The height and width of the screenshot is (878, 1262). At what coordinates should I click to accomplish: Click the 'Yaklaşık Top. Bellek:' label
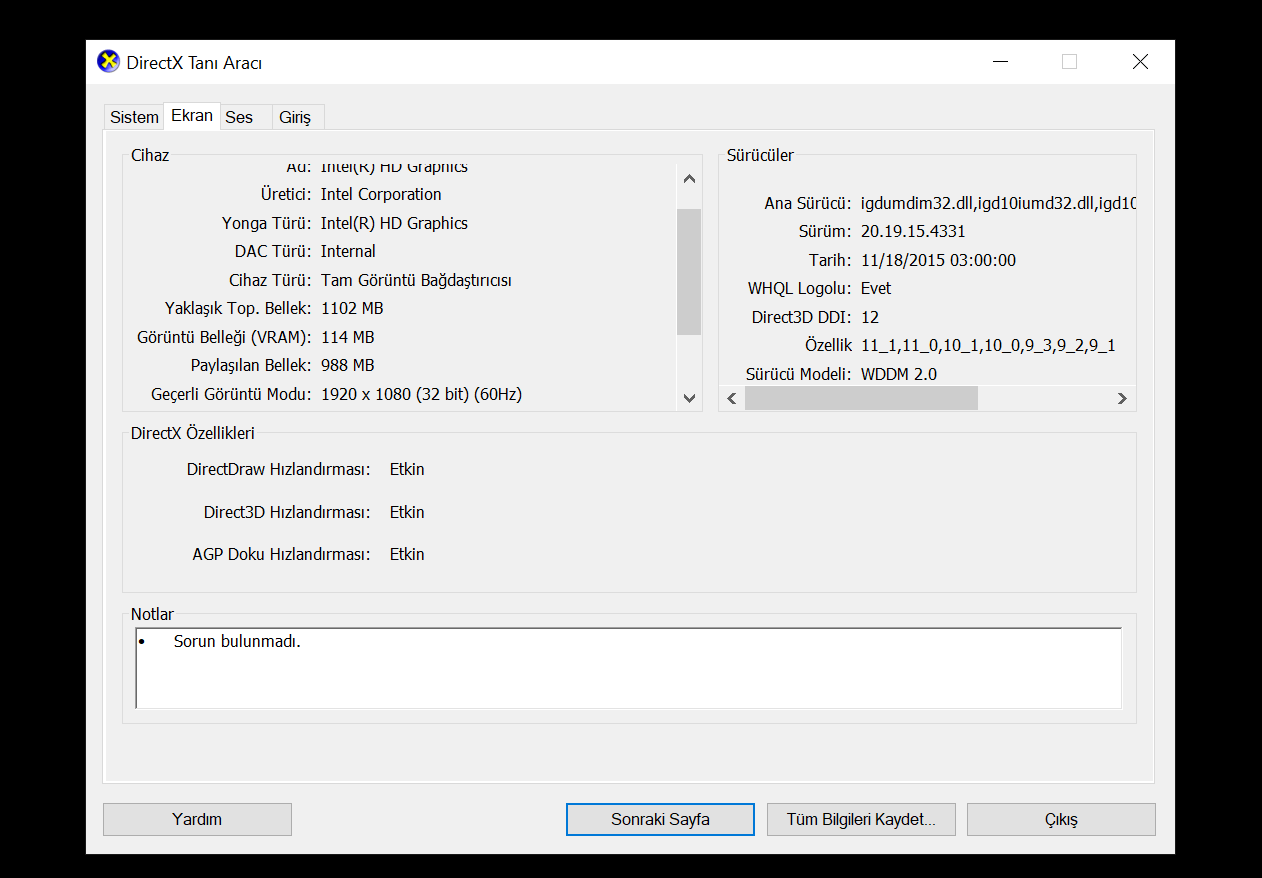click(238, 308)
